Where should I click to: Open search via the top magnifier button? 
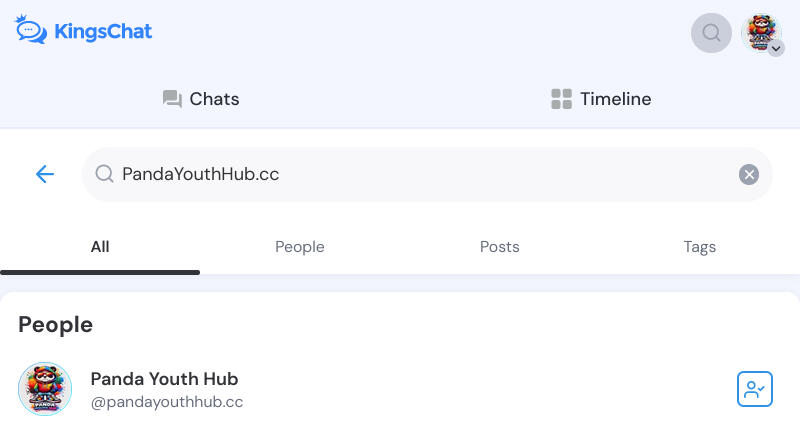tap(711, 33)
